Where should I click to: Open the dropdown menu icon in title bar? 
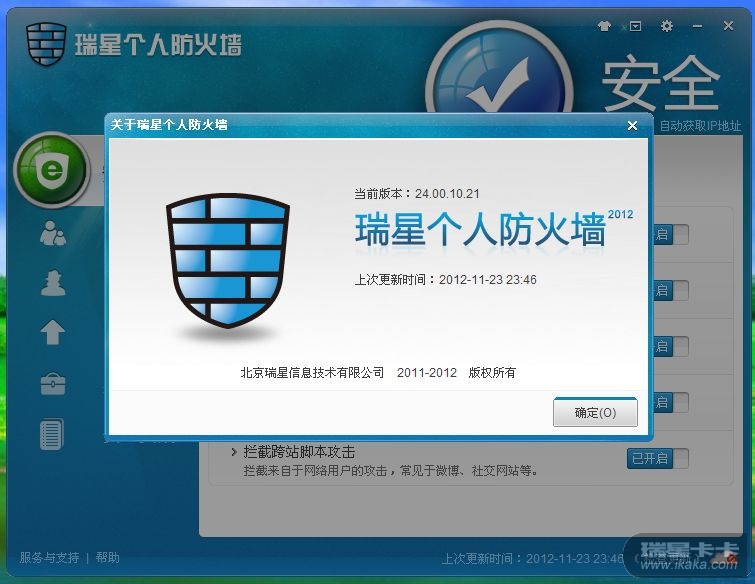click(x=636, y=26)
